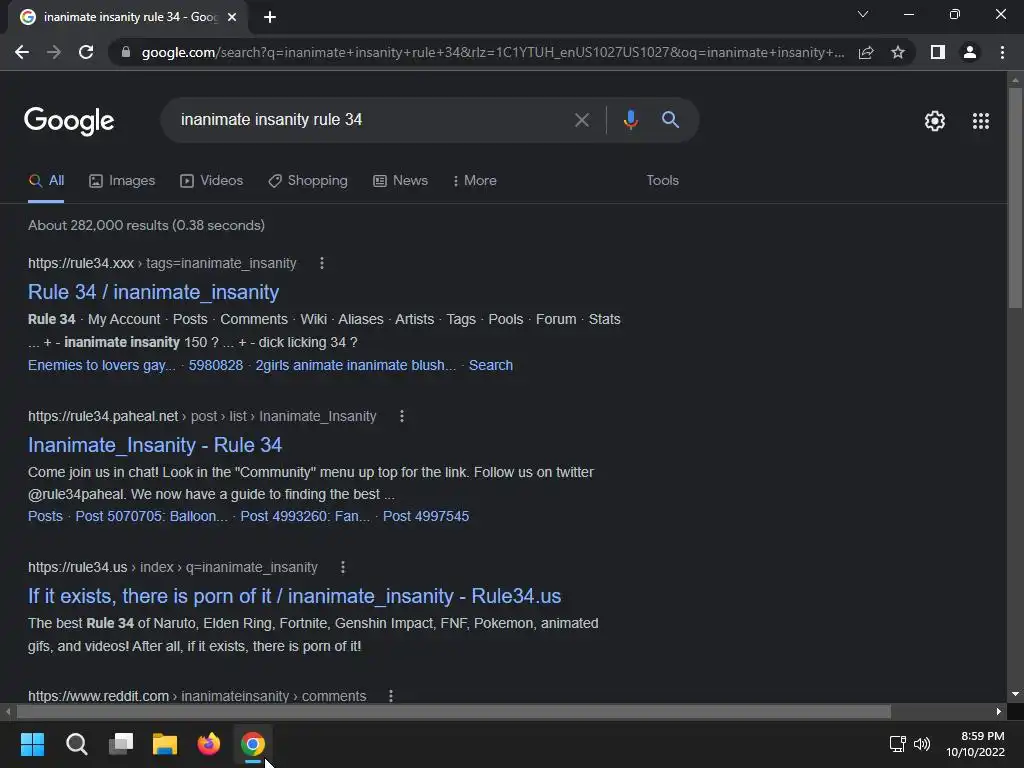This screenshot has width=1024, height=768.
Task: Click the address bar URL
Action: tap(492, 52)
